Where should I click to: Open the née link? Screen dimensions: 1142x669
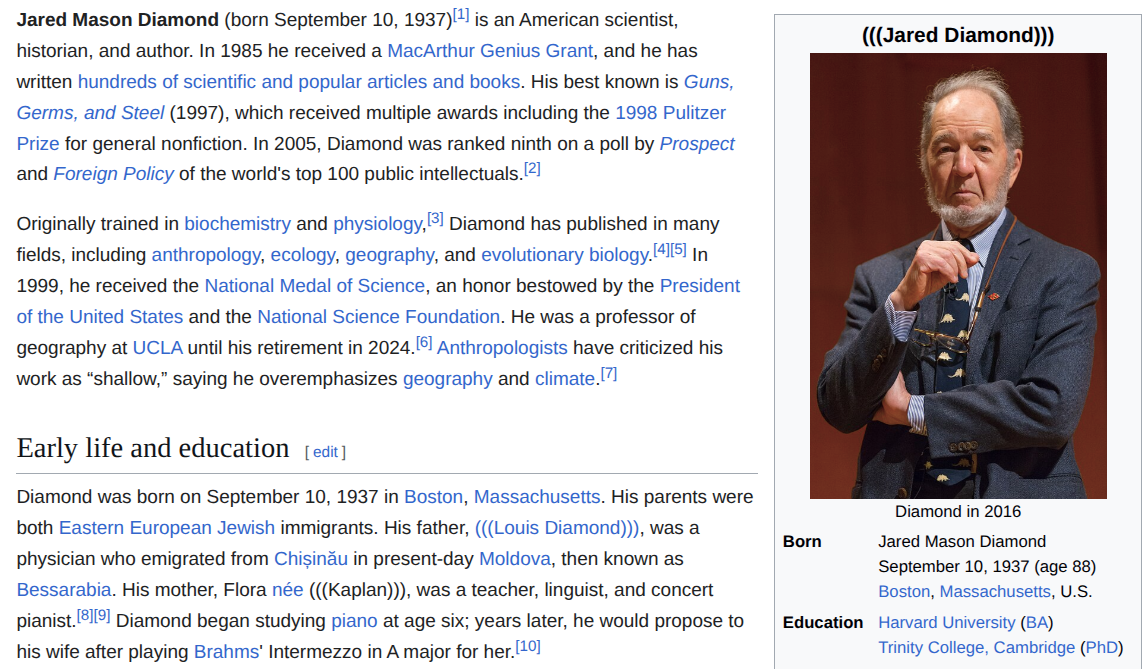pos(288,590)
